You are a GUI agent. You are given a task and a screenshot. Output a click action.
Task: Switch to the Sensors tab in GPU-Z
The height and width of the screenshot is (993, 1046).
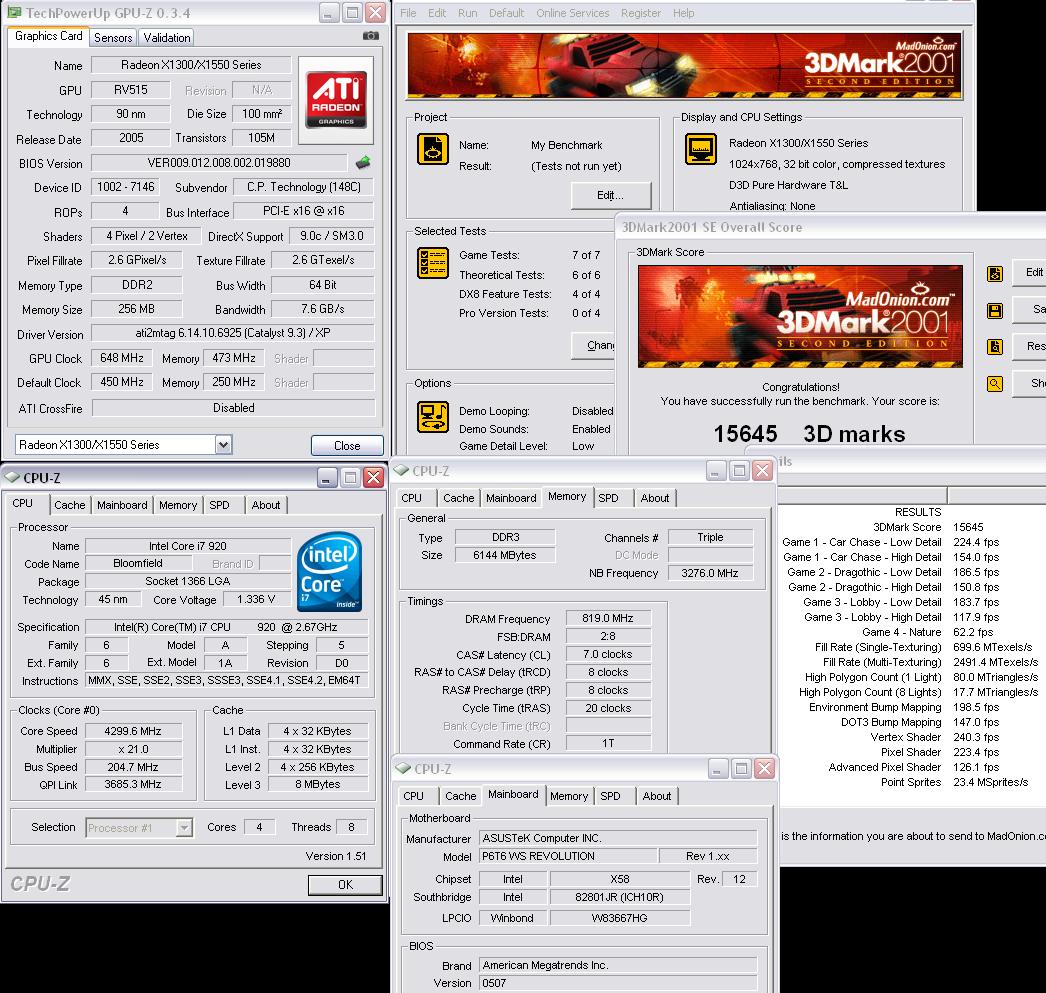click(113, 37)
